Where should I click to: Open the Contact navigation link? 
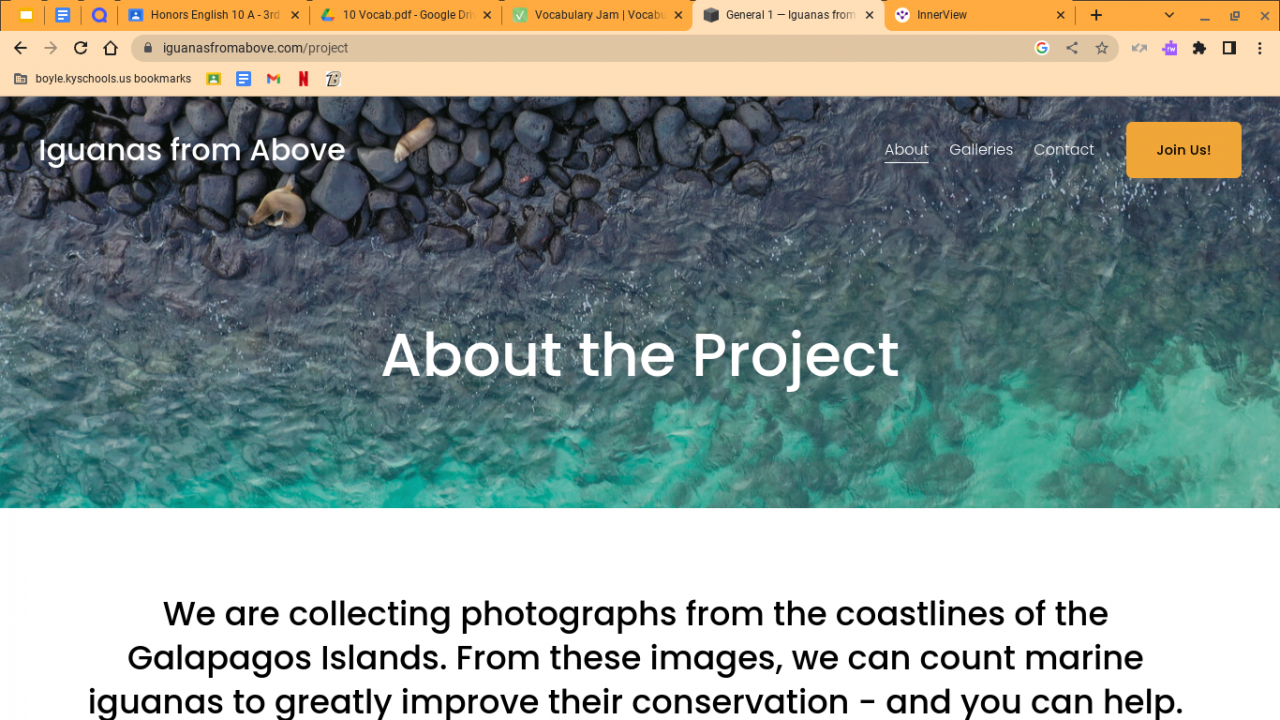[x=1064, y=150]
